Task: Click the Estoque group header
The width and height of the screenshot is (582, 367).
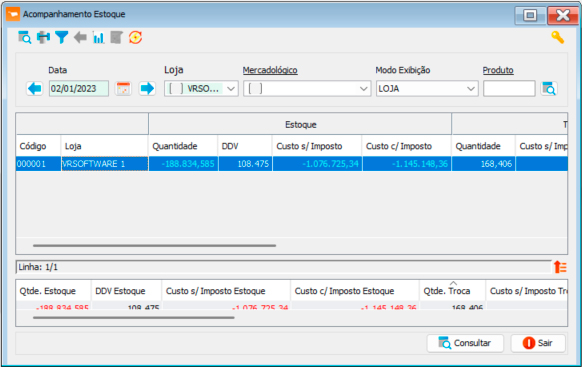Action: (300, 124)
